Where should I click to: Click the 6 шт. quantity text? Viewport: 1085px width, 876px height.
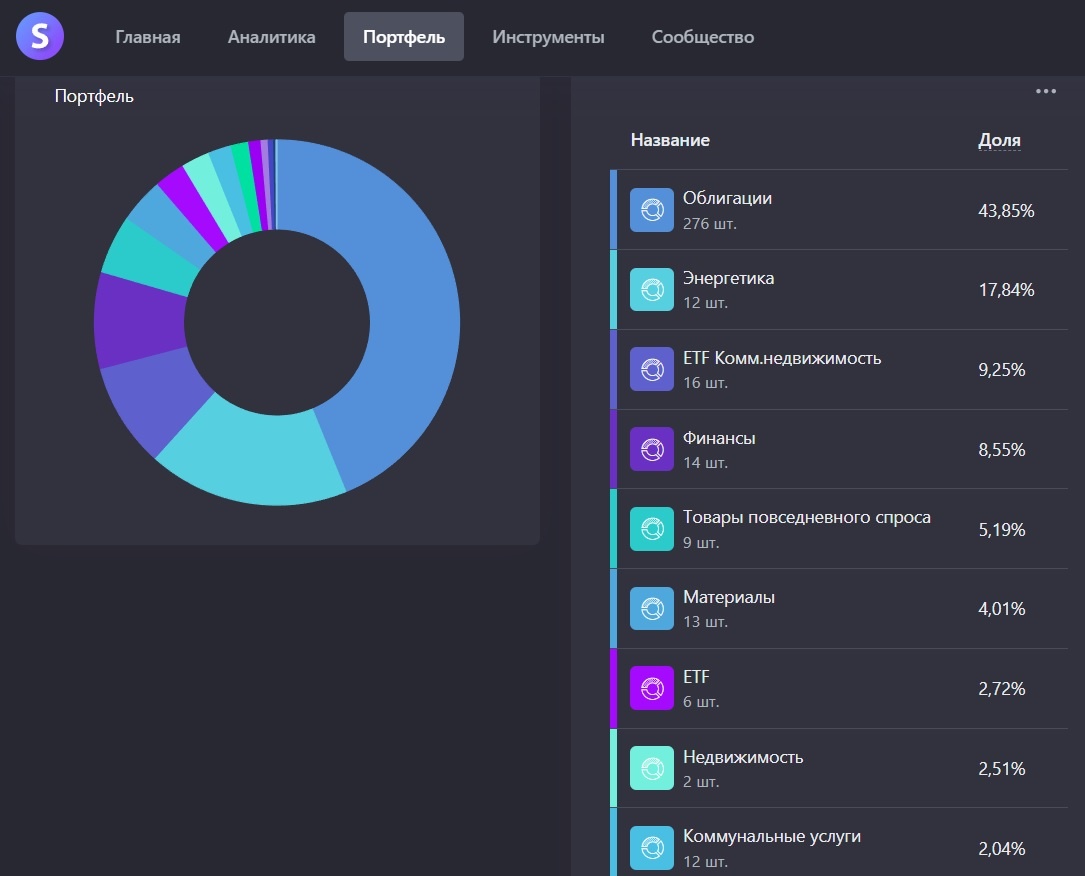pos(701,702)
